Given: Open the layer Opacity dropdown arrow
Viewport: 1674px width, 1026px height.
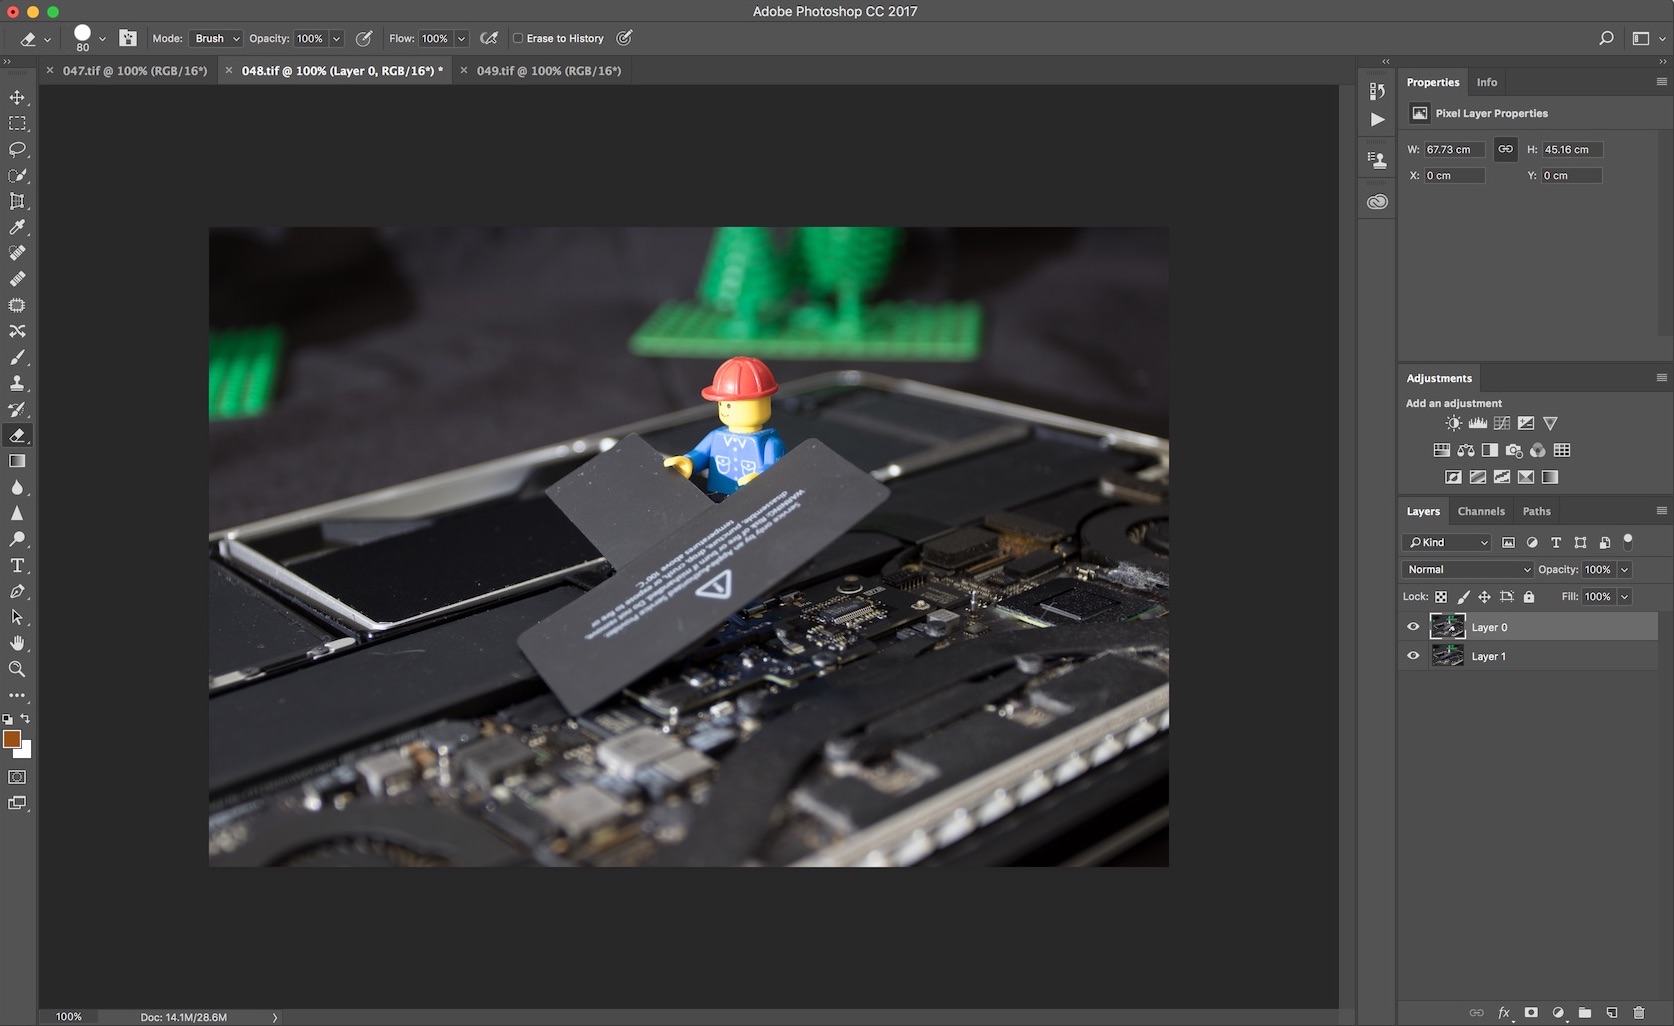Looking at the screenshot, I should (x=1624, y=569).
